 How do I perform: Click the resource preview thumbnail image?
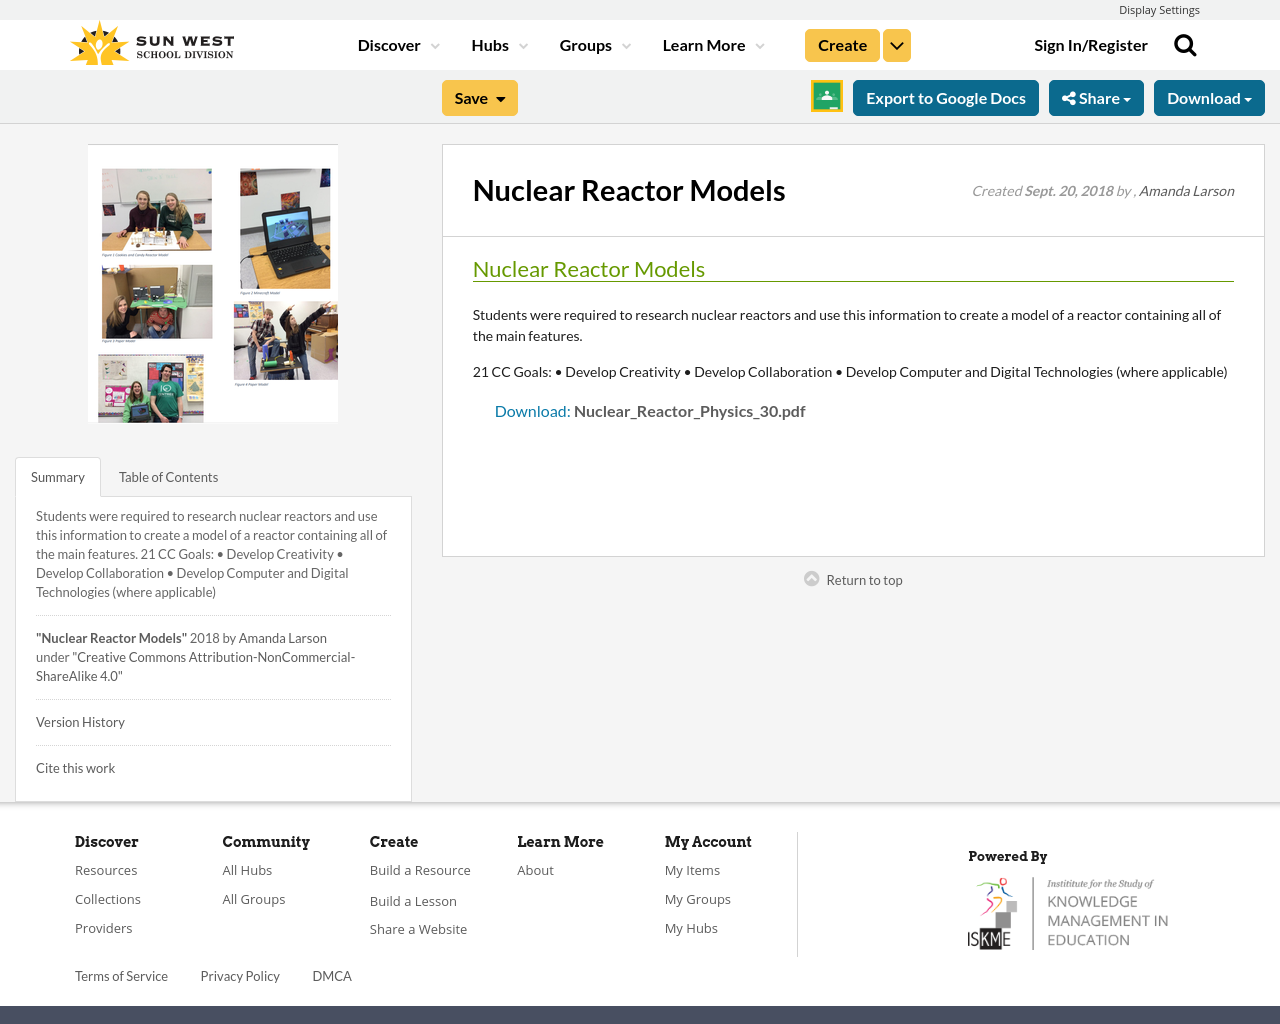click(212, 283)
